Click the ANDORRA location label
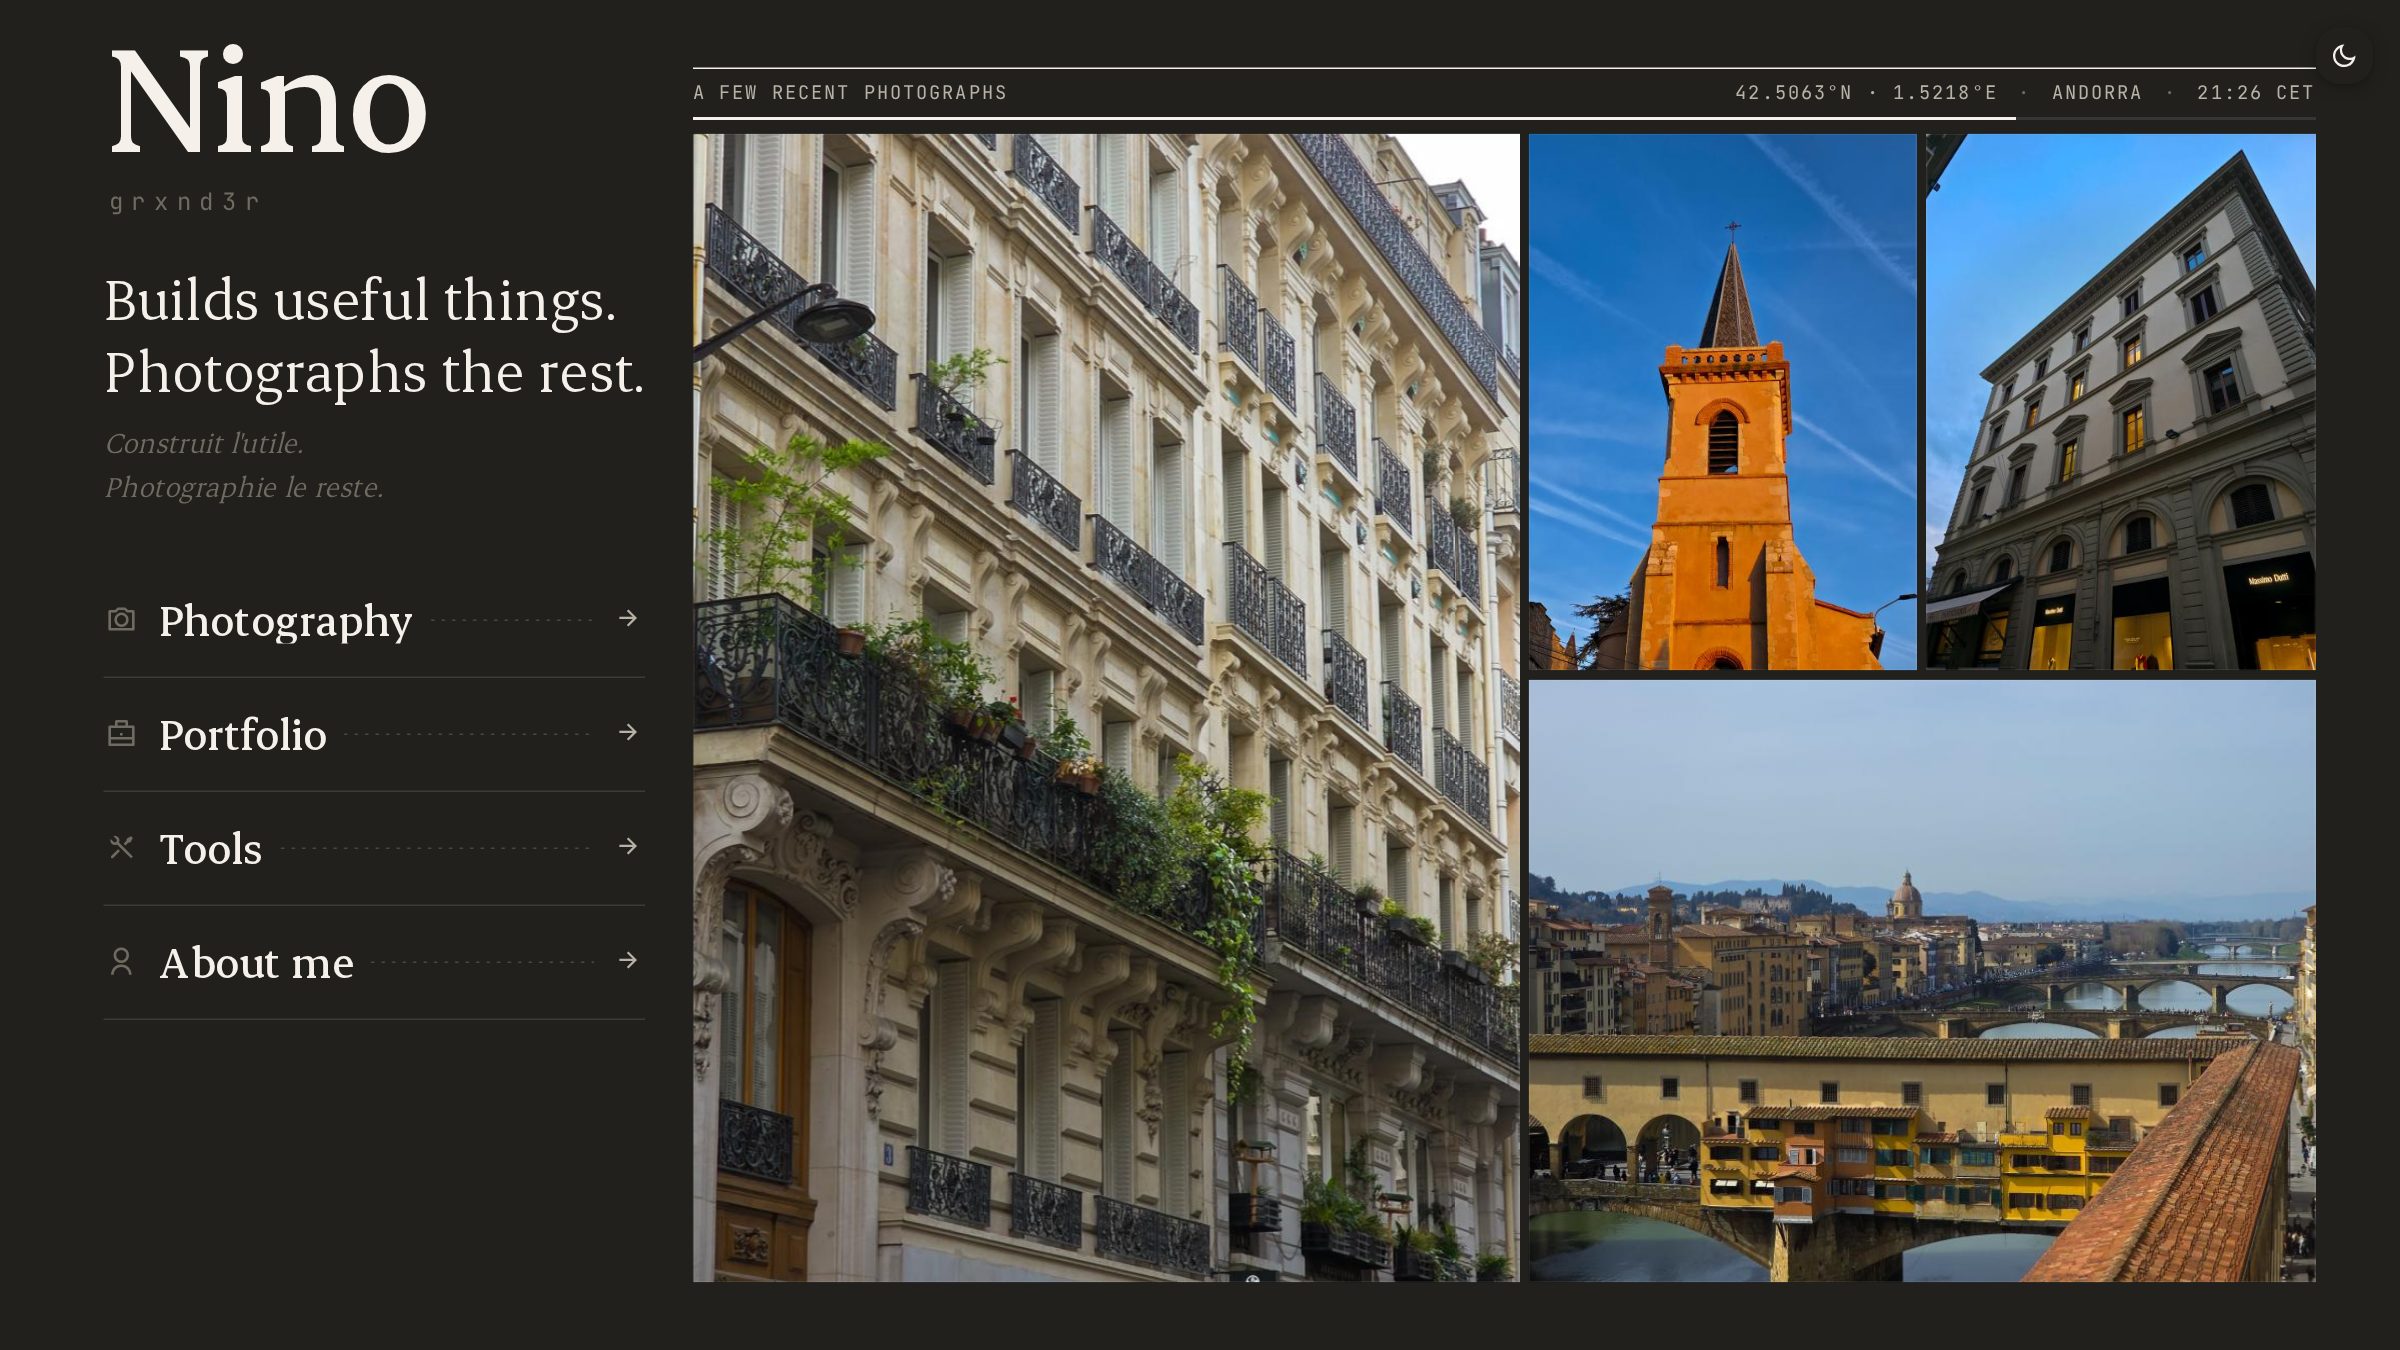Screen dimensions: 2400x1350 [2097, 93]
